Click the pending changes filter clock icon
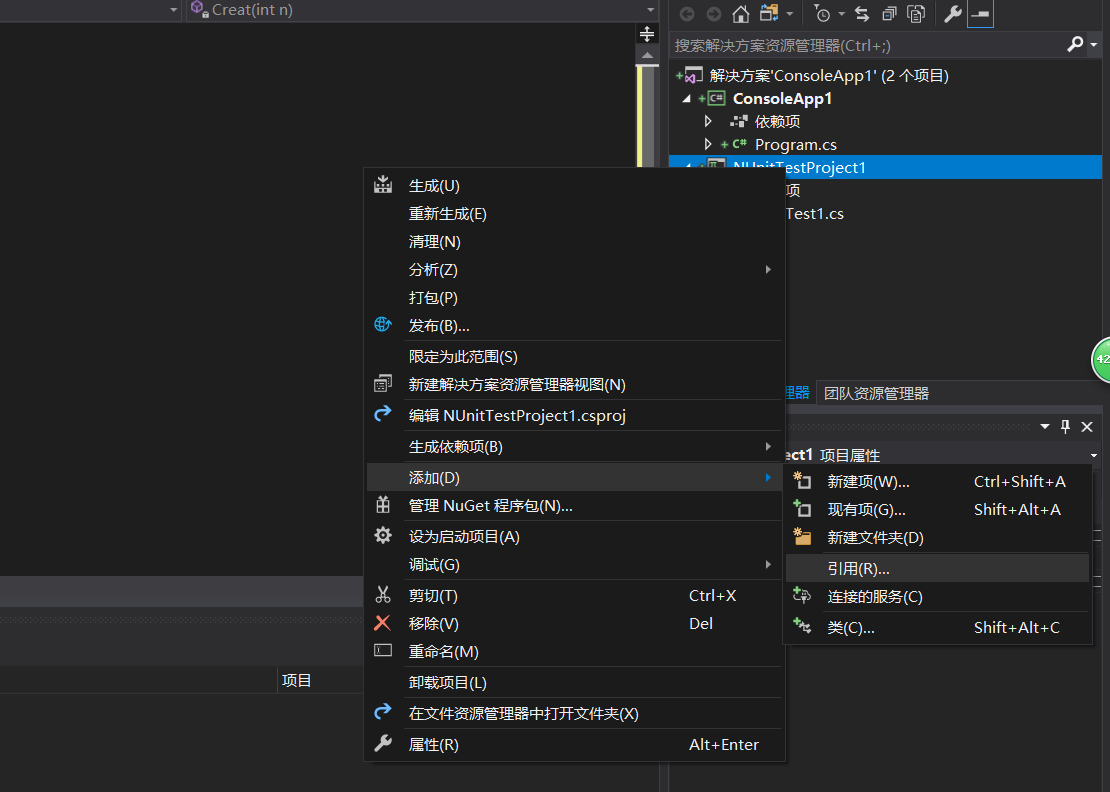The image size is (1110, 792). tap(822, 13)
